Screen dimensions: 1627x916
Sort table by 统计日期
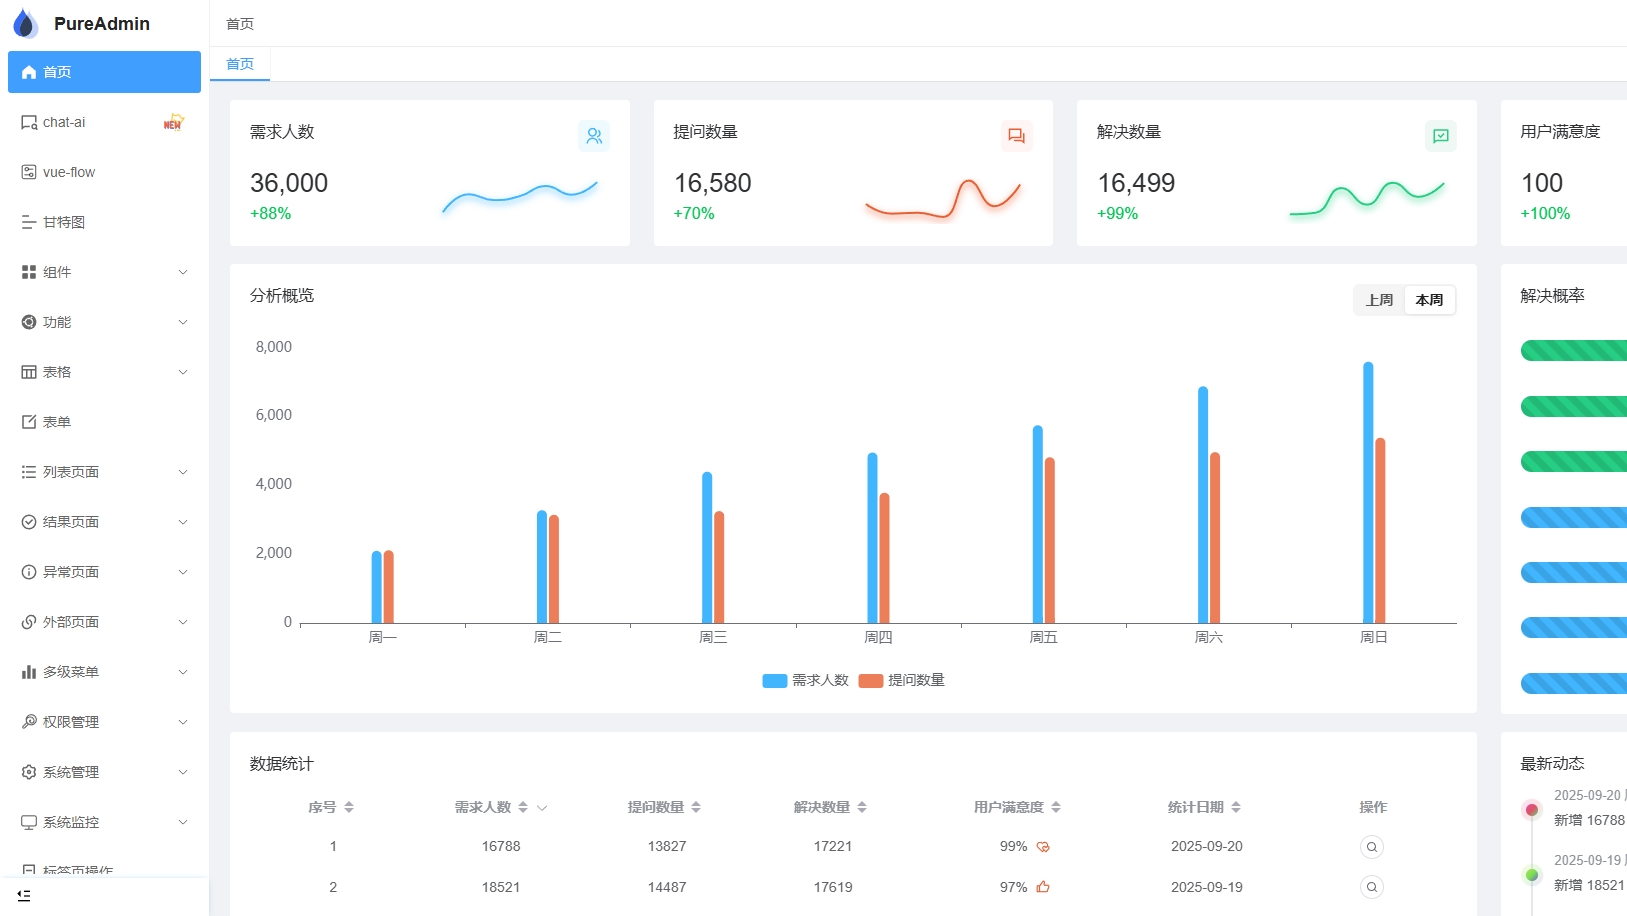[1236, 807]
